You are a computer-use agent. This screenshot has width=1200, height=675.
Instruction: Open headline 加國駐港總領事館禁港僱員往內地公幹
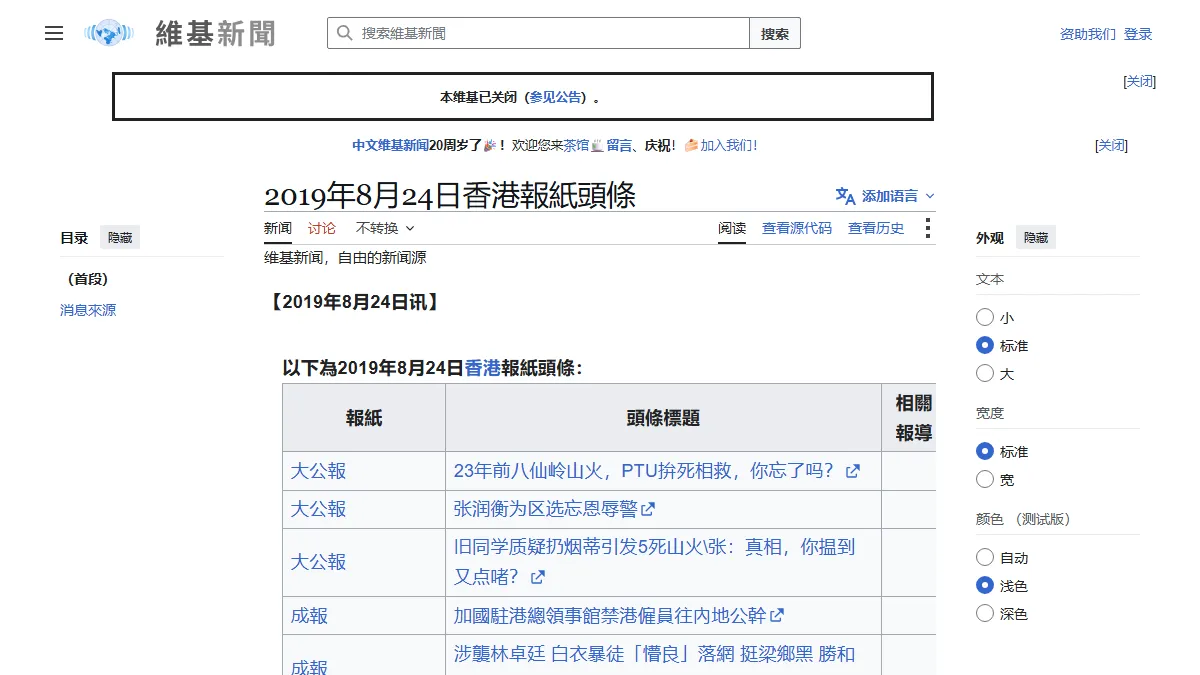point(610,615)
